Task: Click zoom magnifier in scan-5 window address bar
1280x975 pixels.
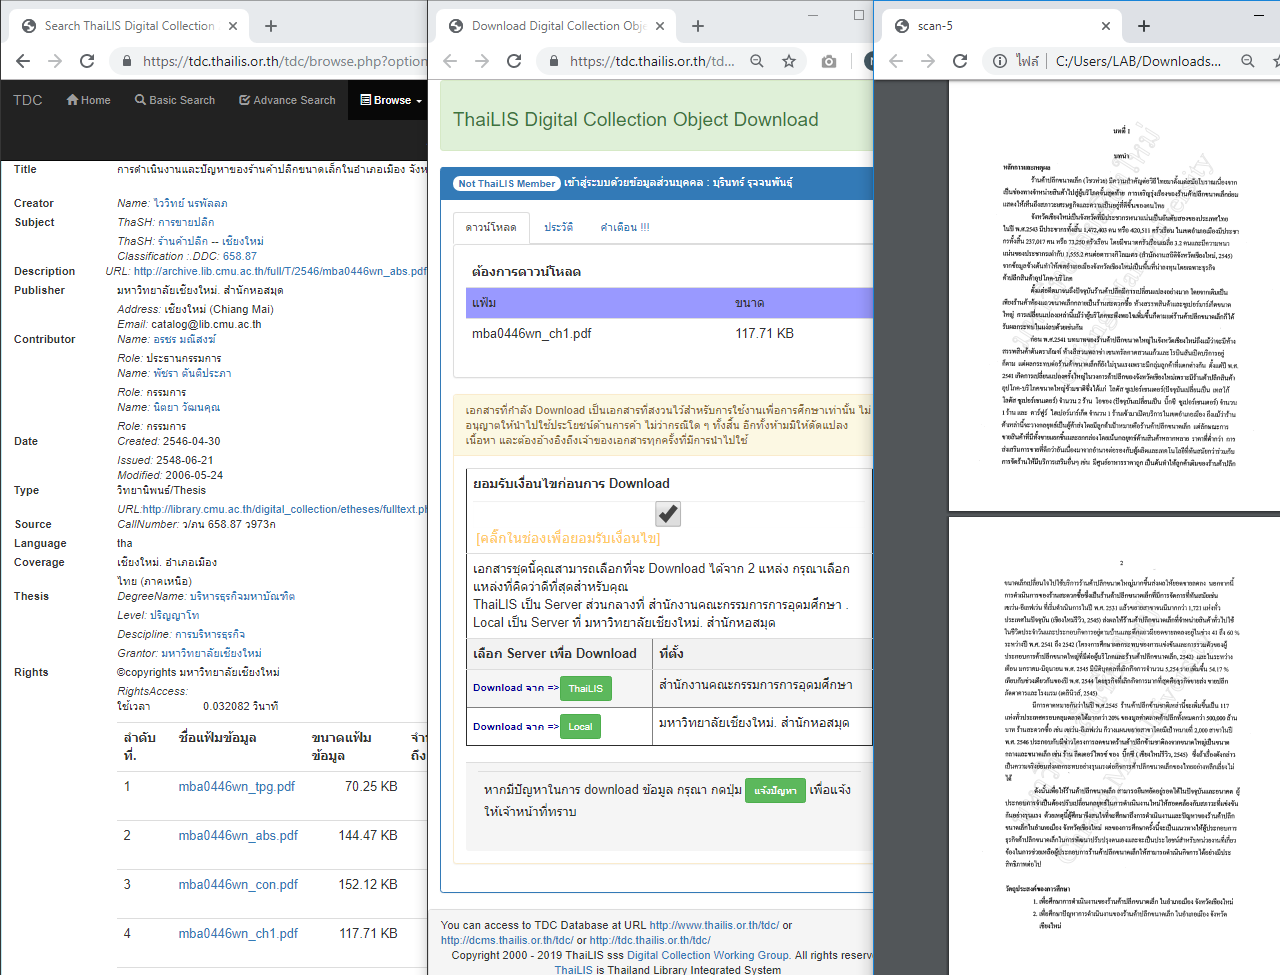Action: [x=1248, y=61]
